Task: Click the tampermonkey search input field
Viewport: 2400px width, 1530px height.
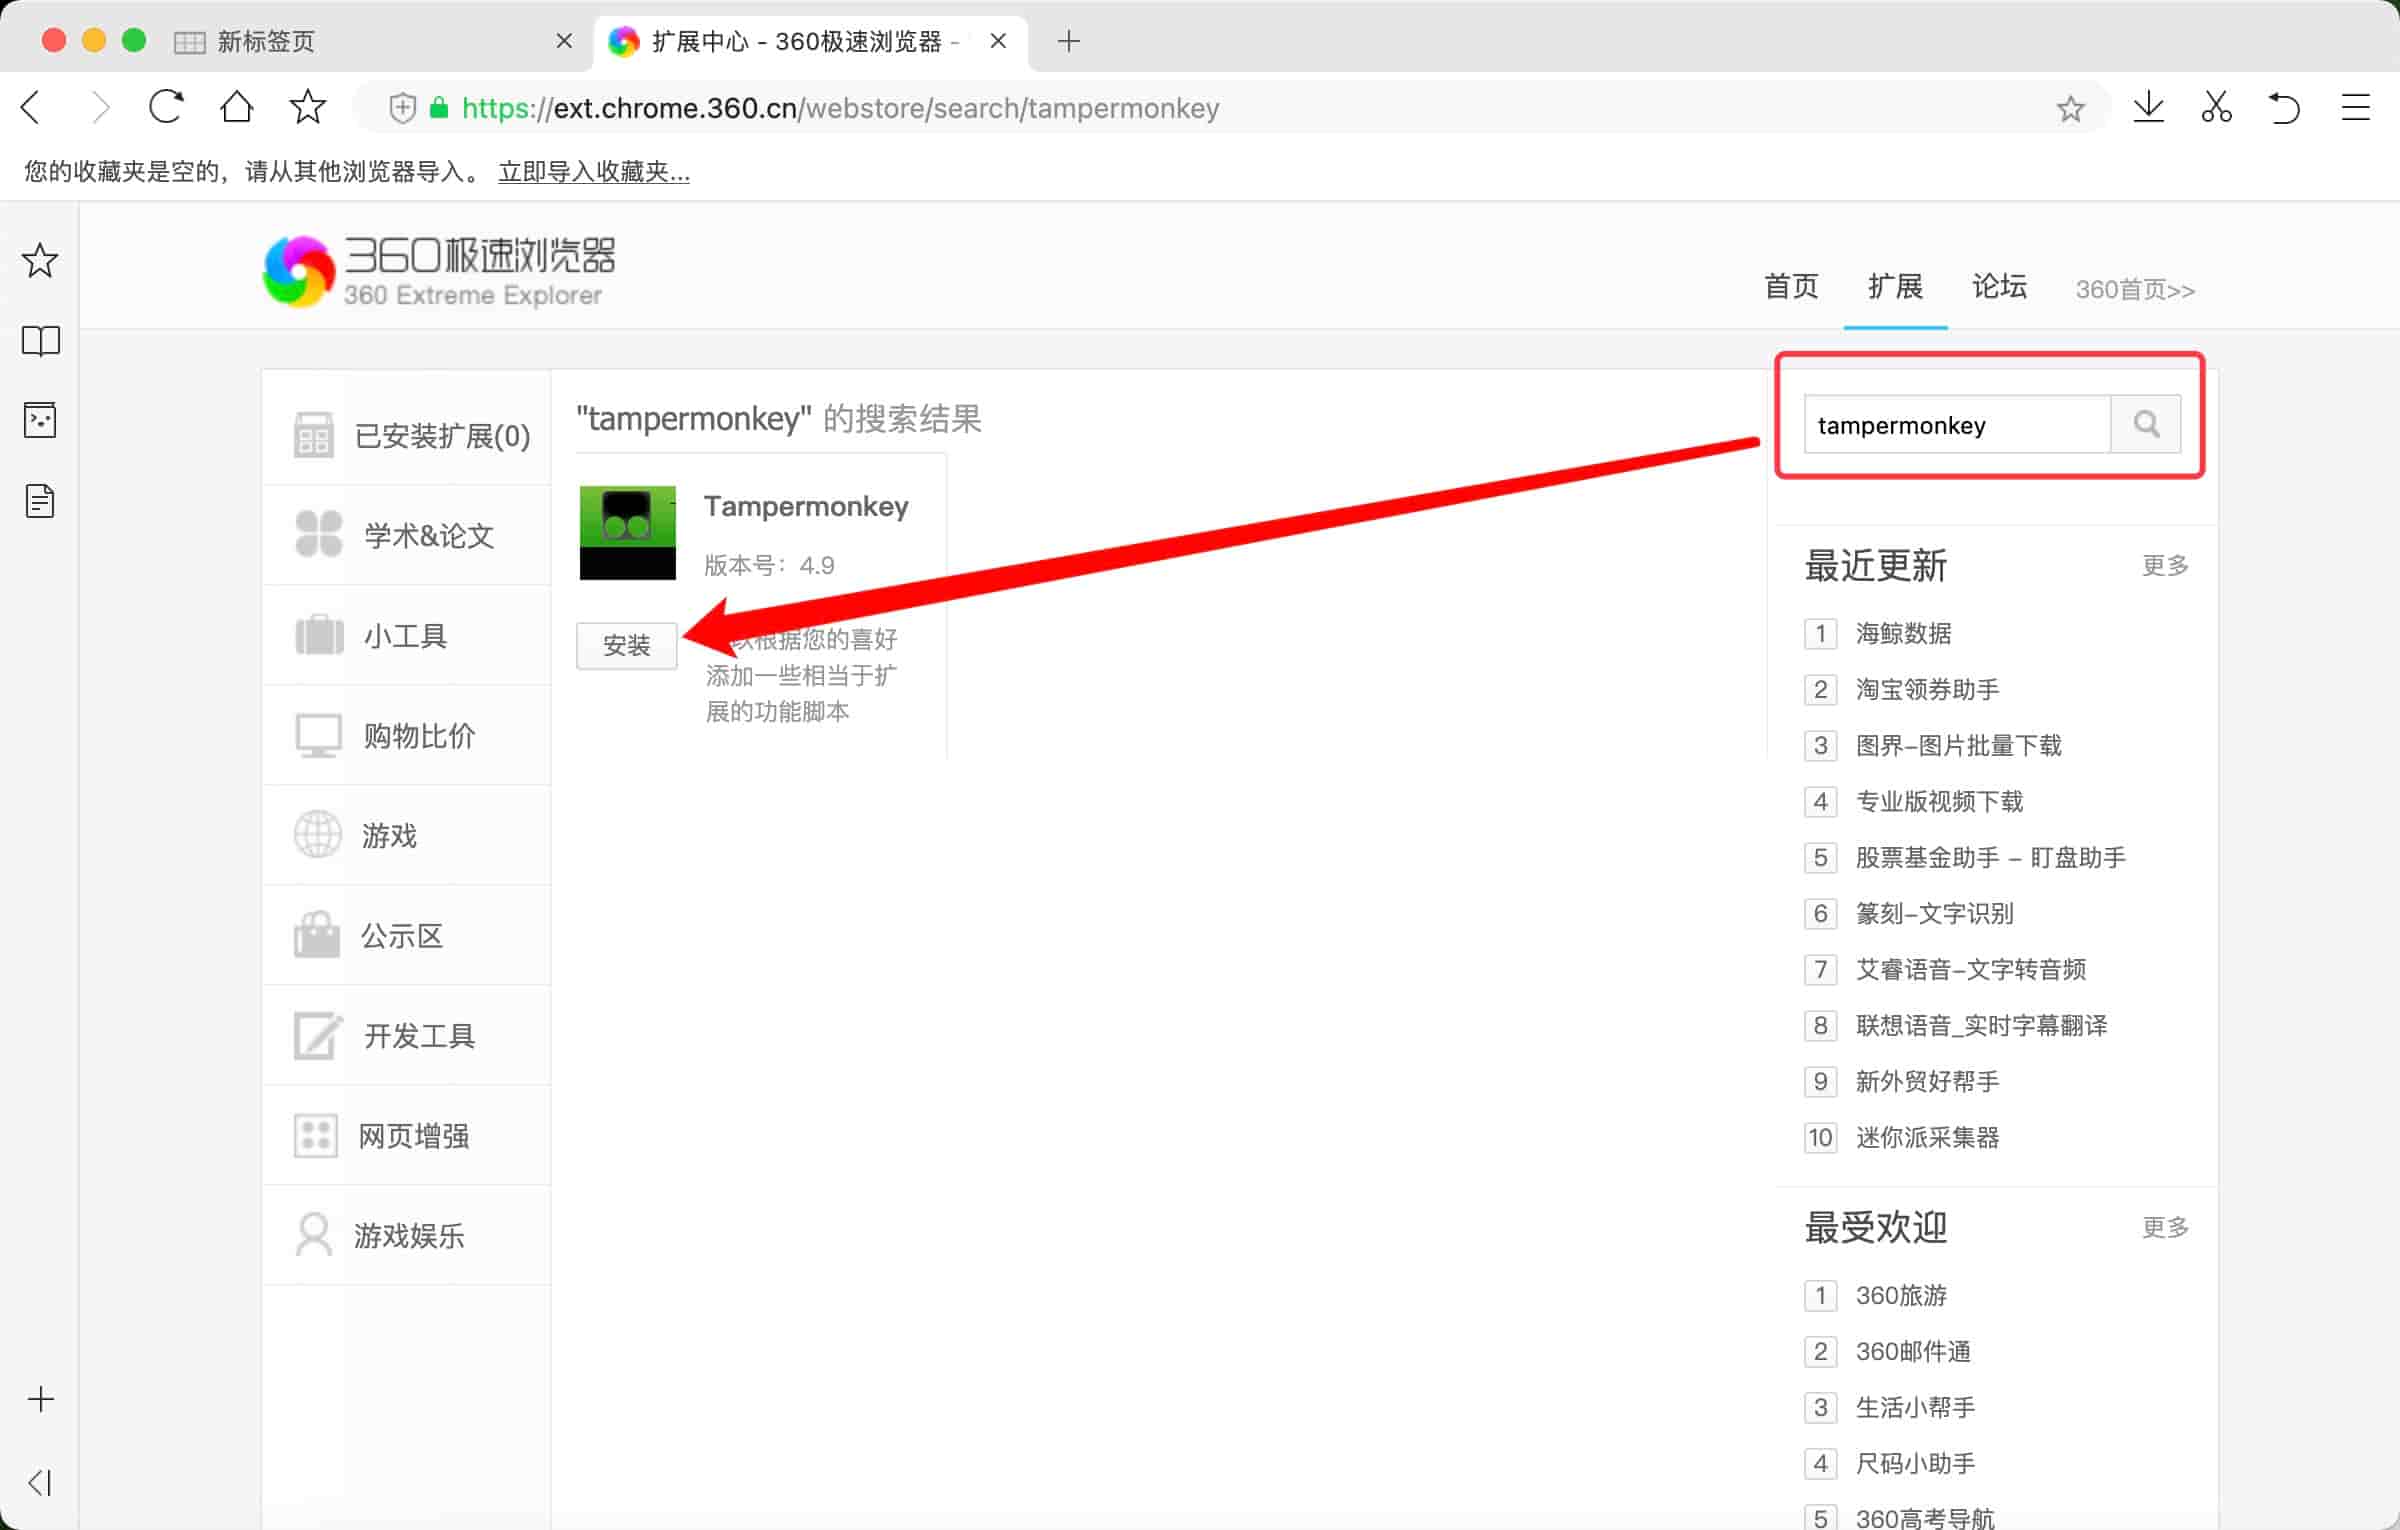Action: tap(1955, 425)
